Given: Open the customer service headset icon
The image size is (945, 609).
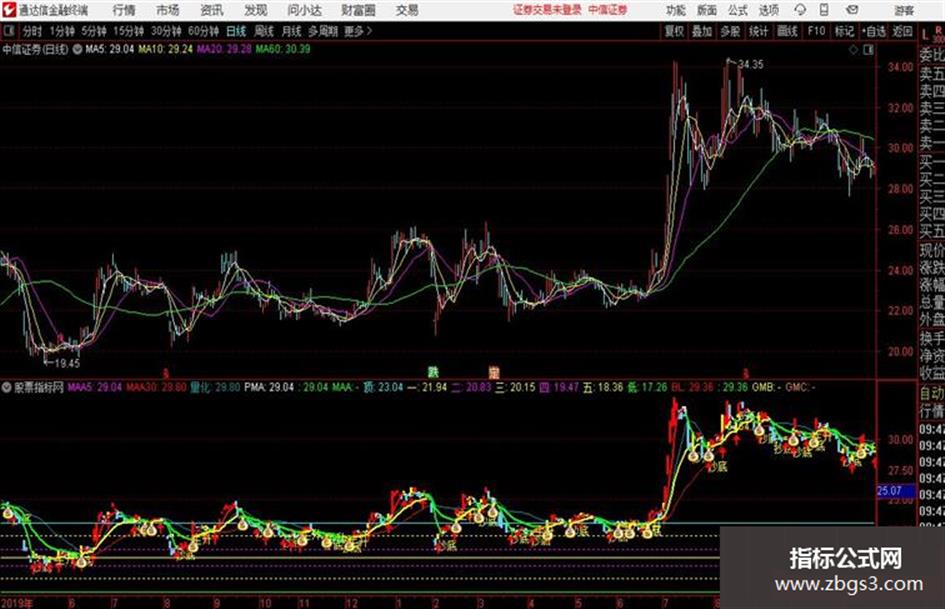Looking at the screenshot, I should (800, 10).
